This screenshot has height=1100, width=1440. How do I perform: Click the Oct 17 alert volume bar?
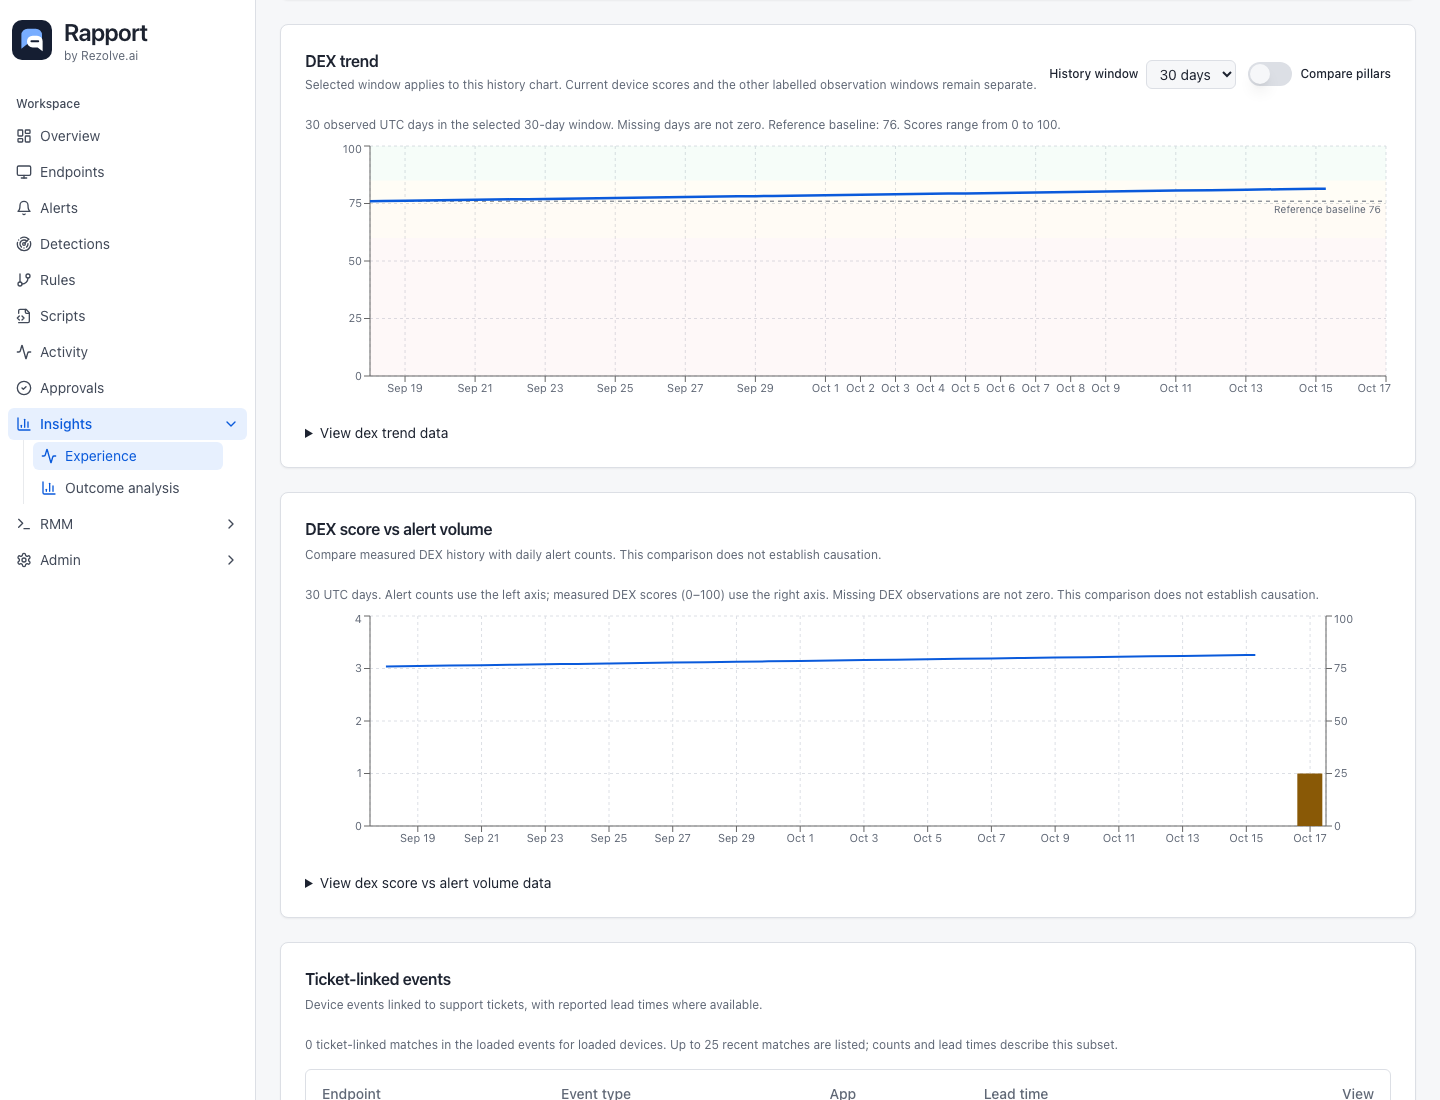click(1310, 799)
